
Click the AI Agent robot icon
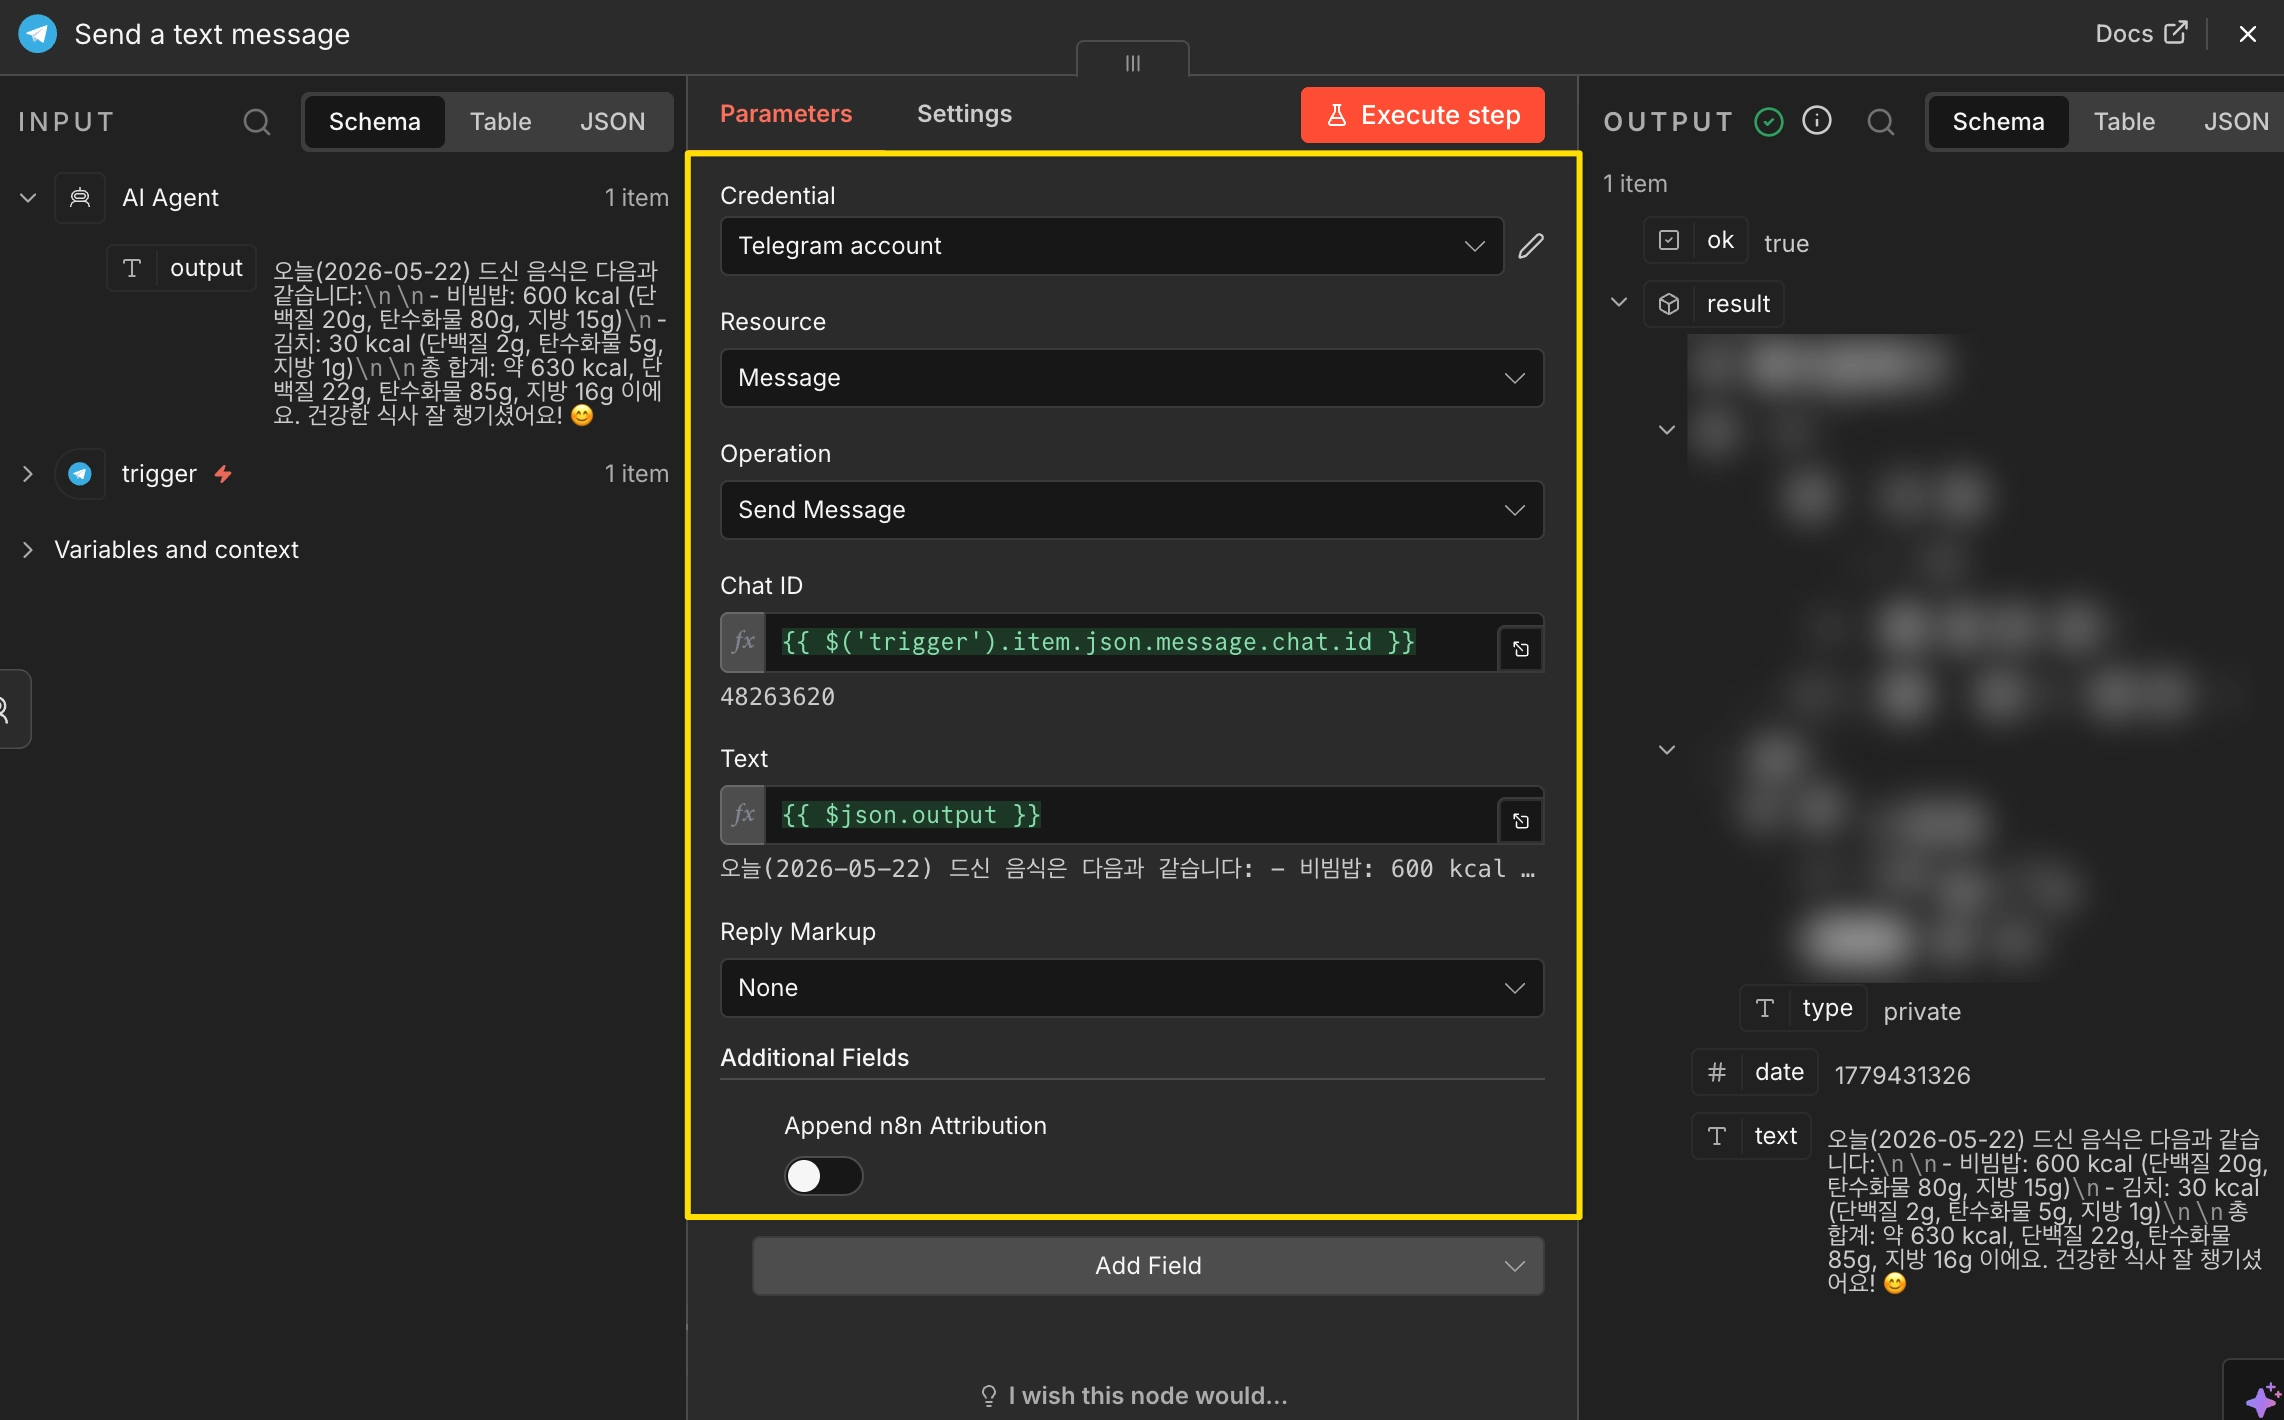click(x=80, y=198)
